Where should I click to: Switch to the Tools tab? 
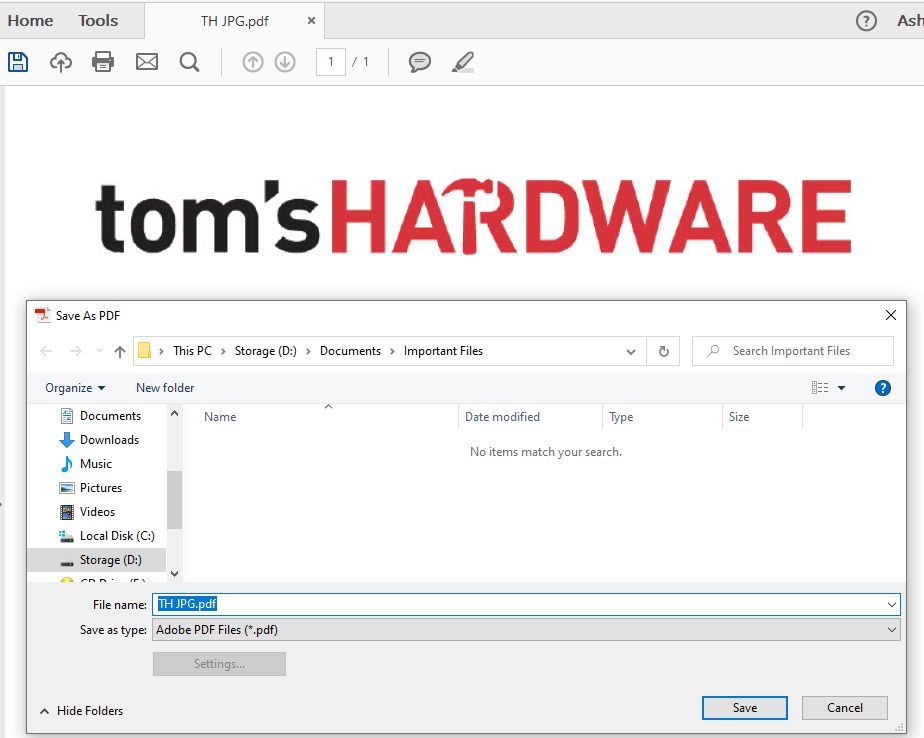click(95, 20)
